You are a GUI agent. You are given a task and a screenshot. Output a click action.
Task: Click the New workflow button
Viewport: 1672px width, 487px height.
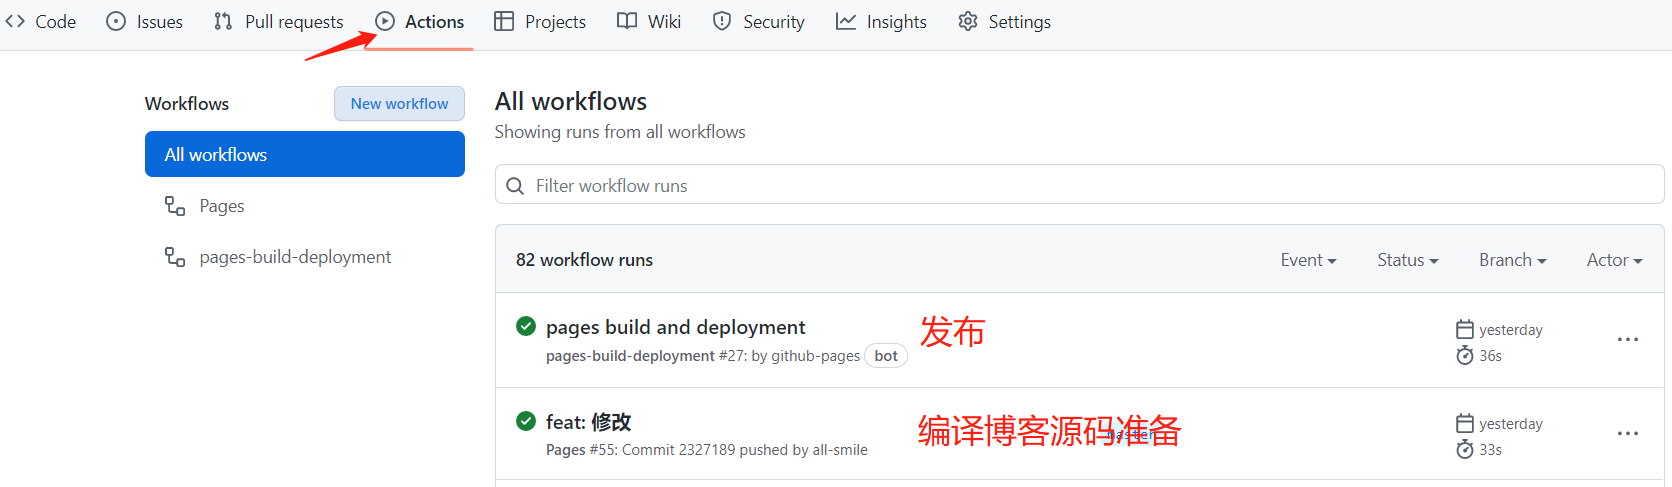tap(399, 104)
